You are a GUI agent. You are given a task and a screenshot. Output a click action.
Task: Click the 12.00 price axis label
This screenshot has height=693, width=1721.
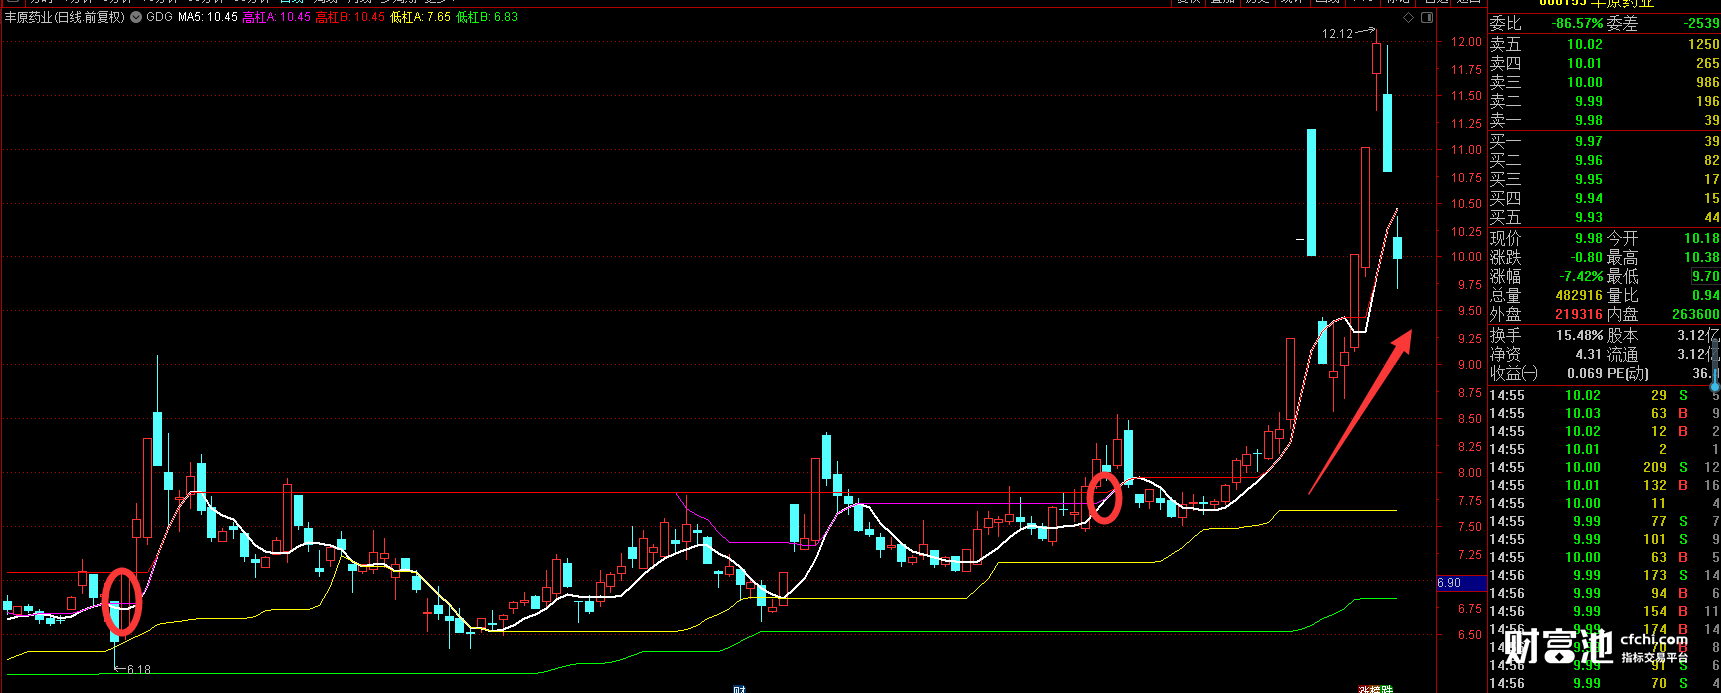pos(1466,42)
